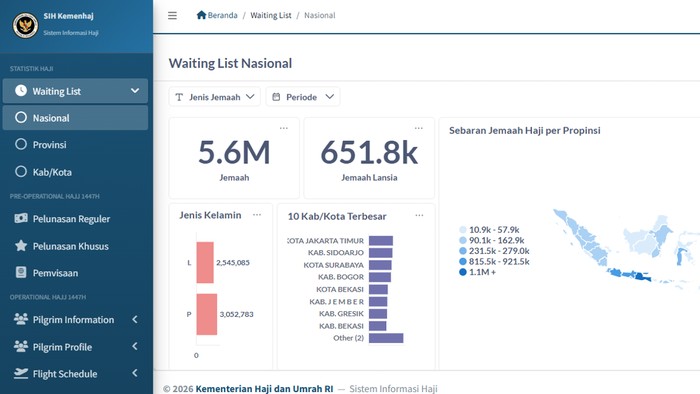The height and width of the screenshot is (394, 700).
Task: Click Waiting List Nasional heading
Action: pyautogui.click(x=230, y=63)
